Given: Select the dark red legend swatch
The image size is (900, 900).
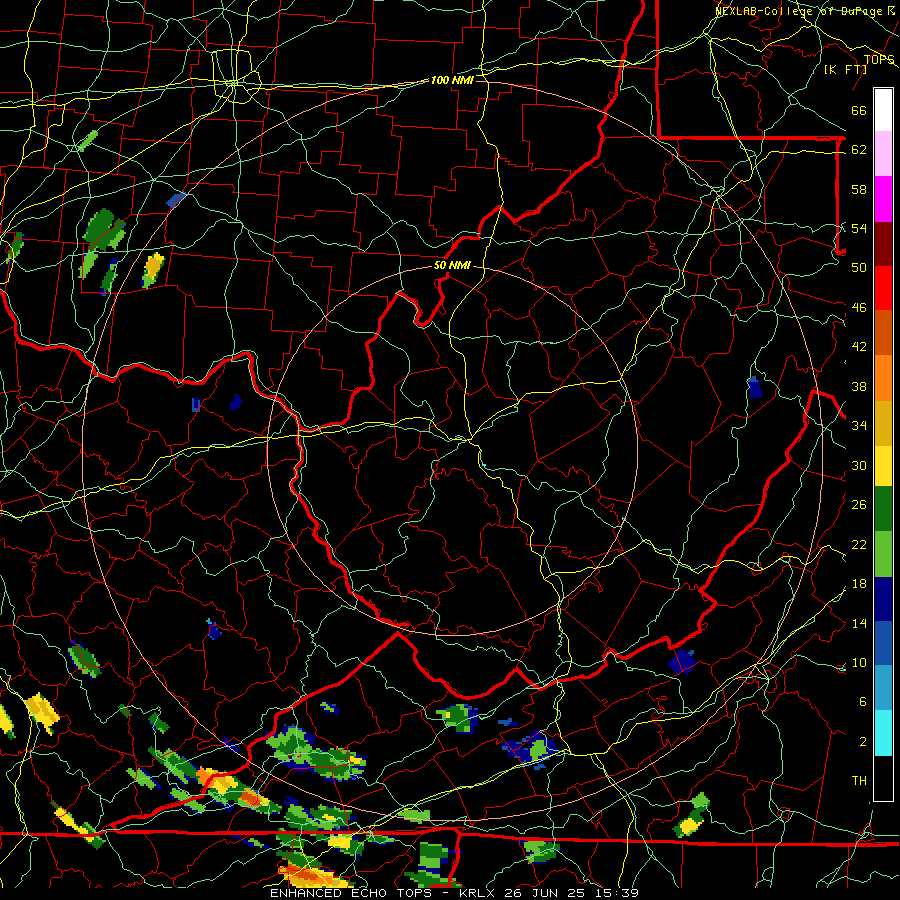Looking at the screenshot, I should (x=883, y=244).
